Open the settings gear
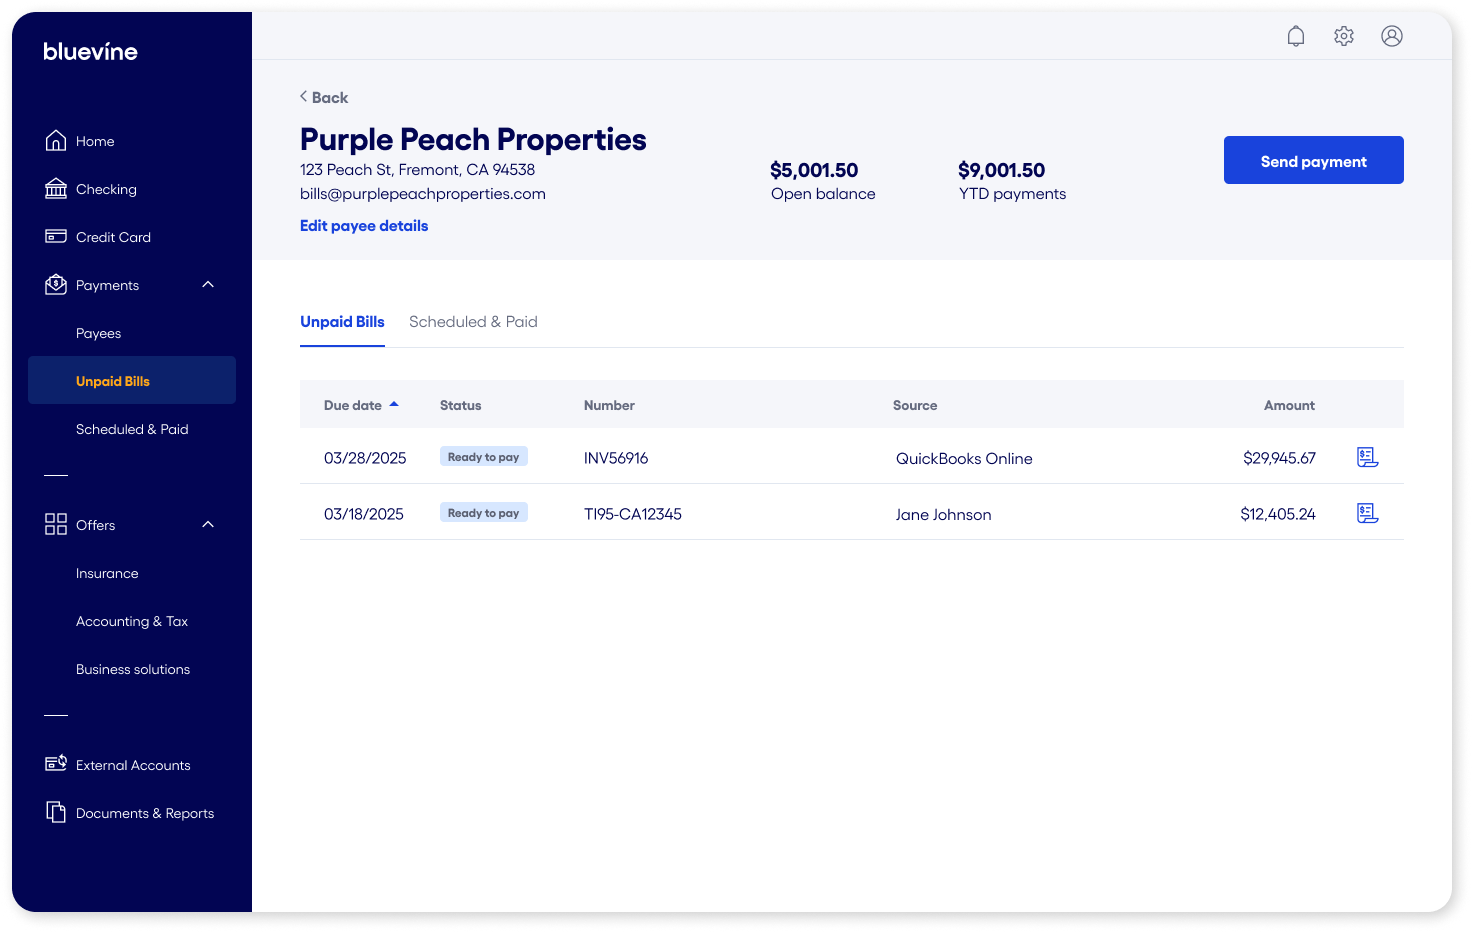 [1343, 35]
